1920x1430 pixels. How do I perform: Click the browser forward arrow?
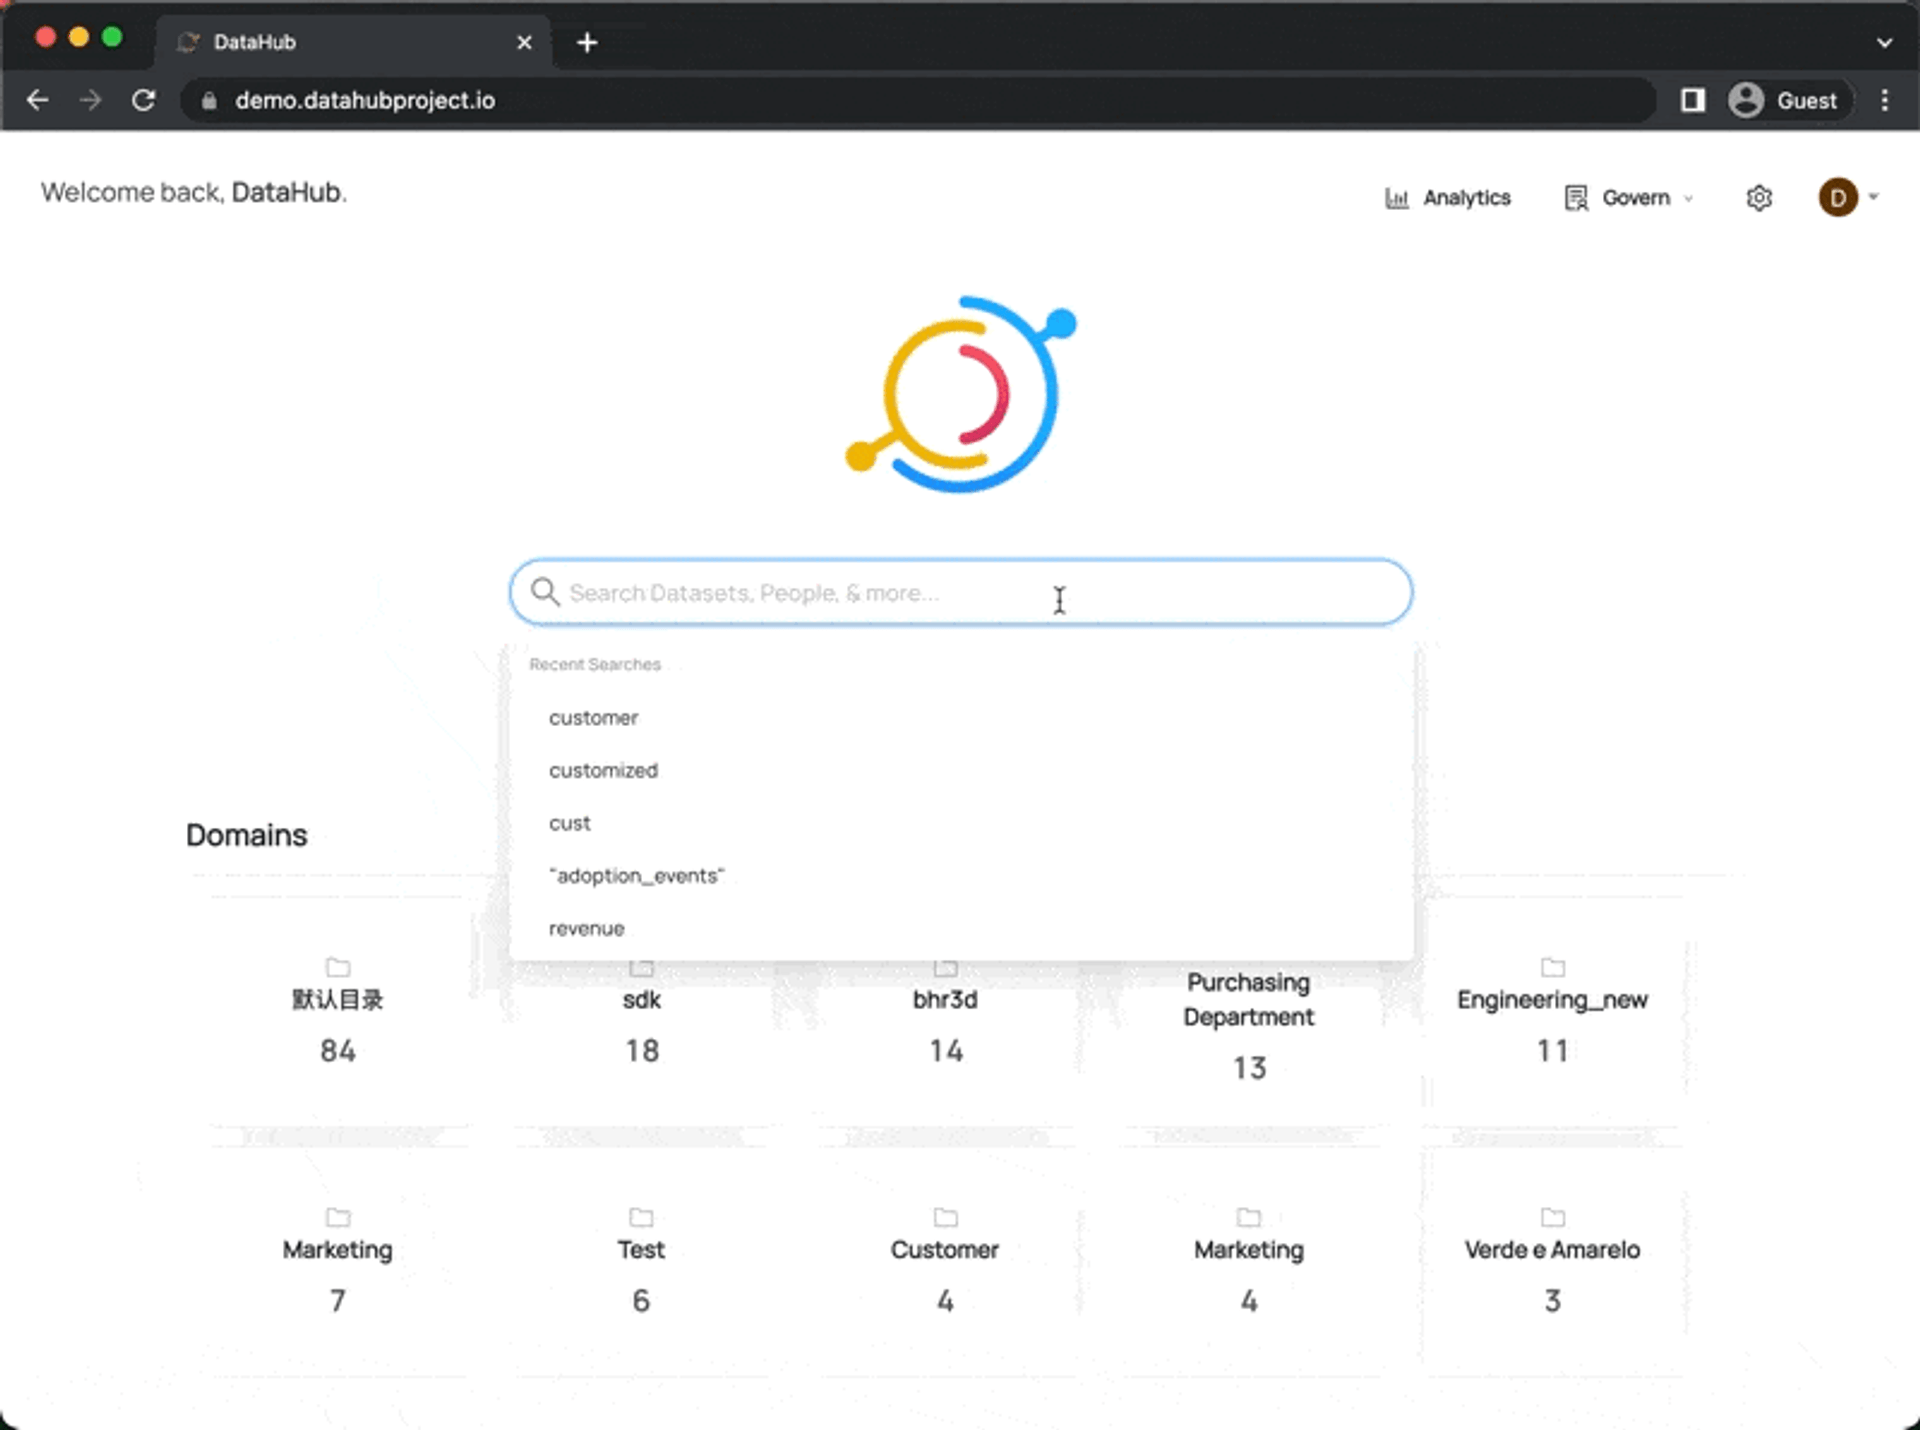point(90,100)
